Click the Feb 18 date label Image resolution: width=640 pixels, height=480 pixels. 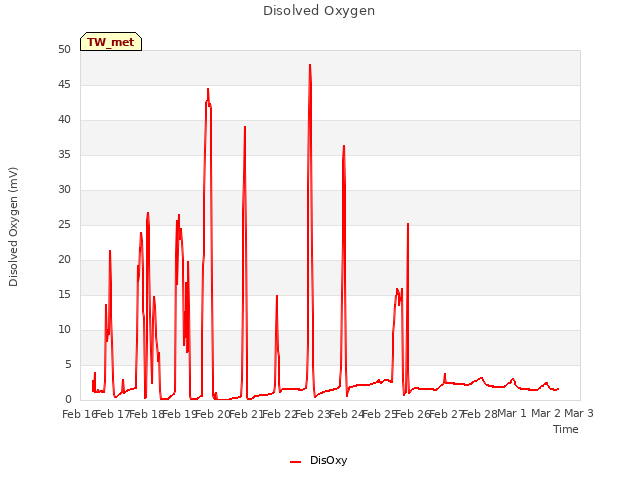coord(146,414)
